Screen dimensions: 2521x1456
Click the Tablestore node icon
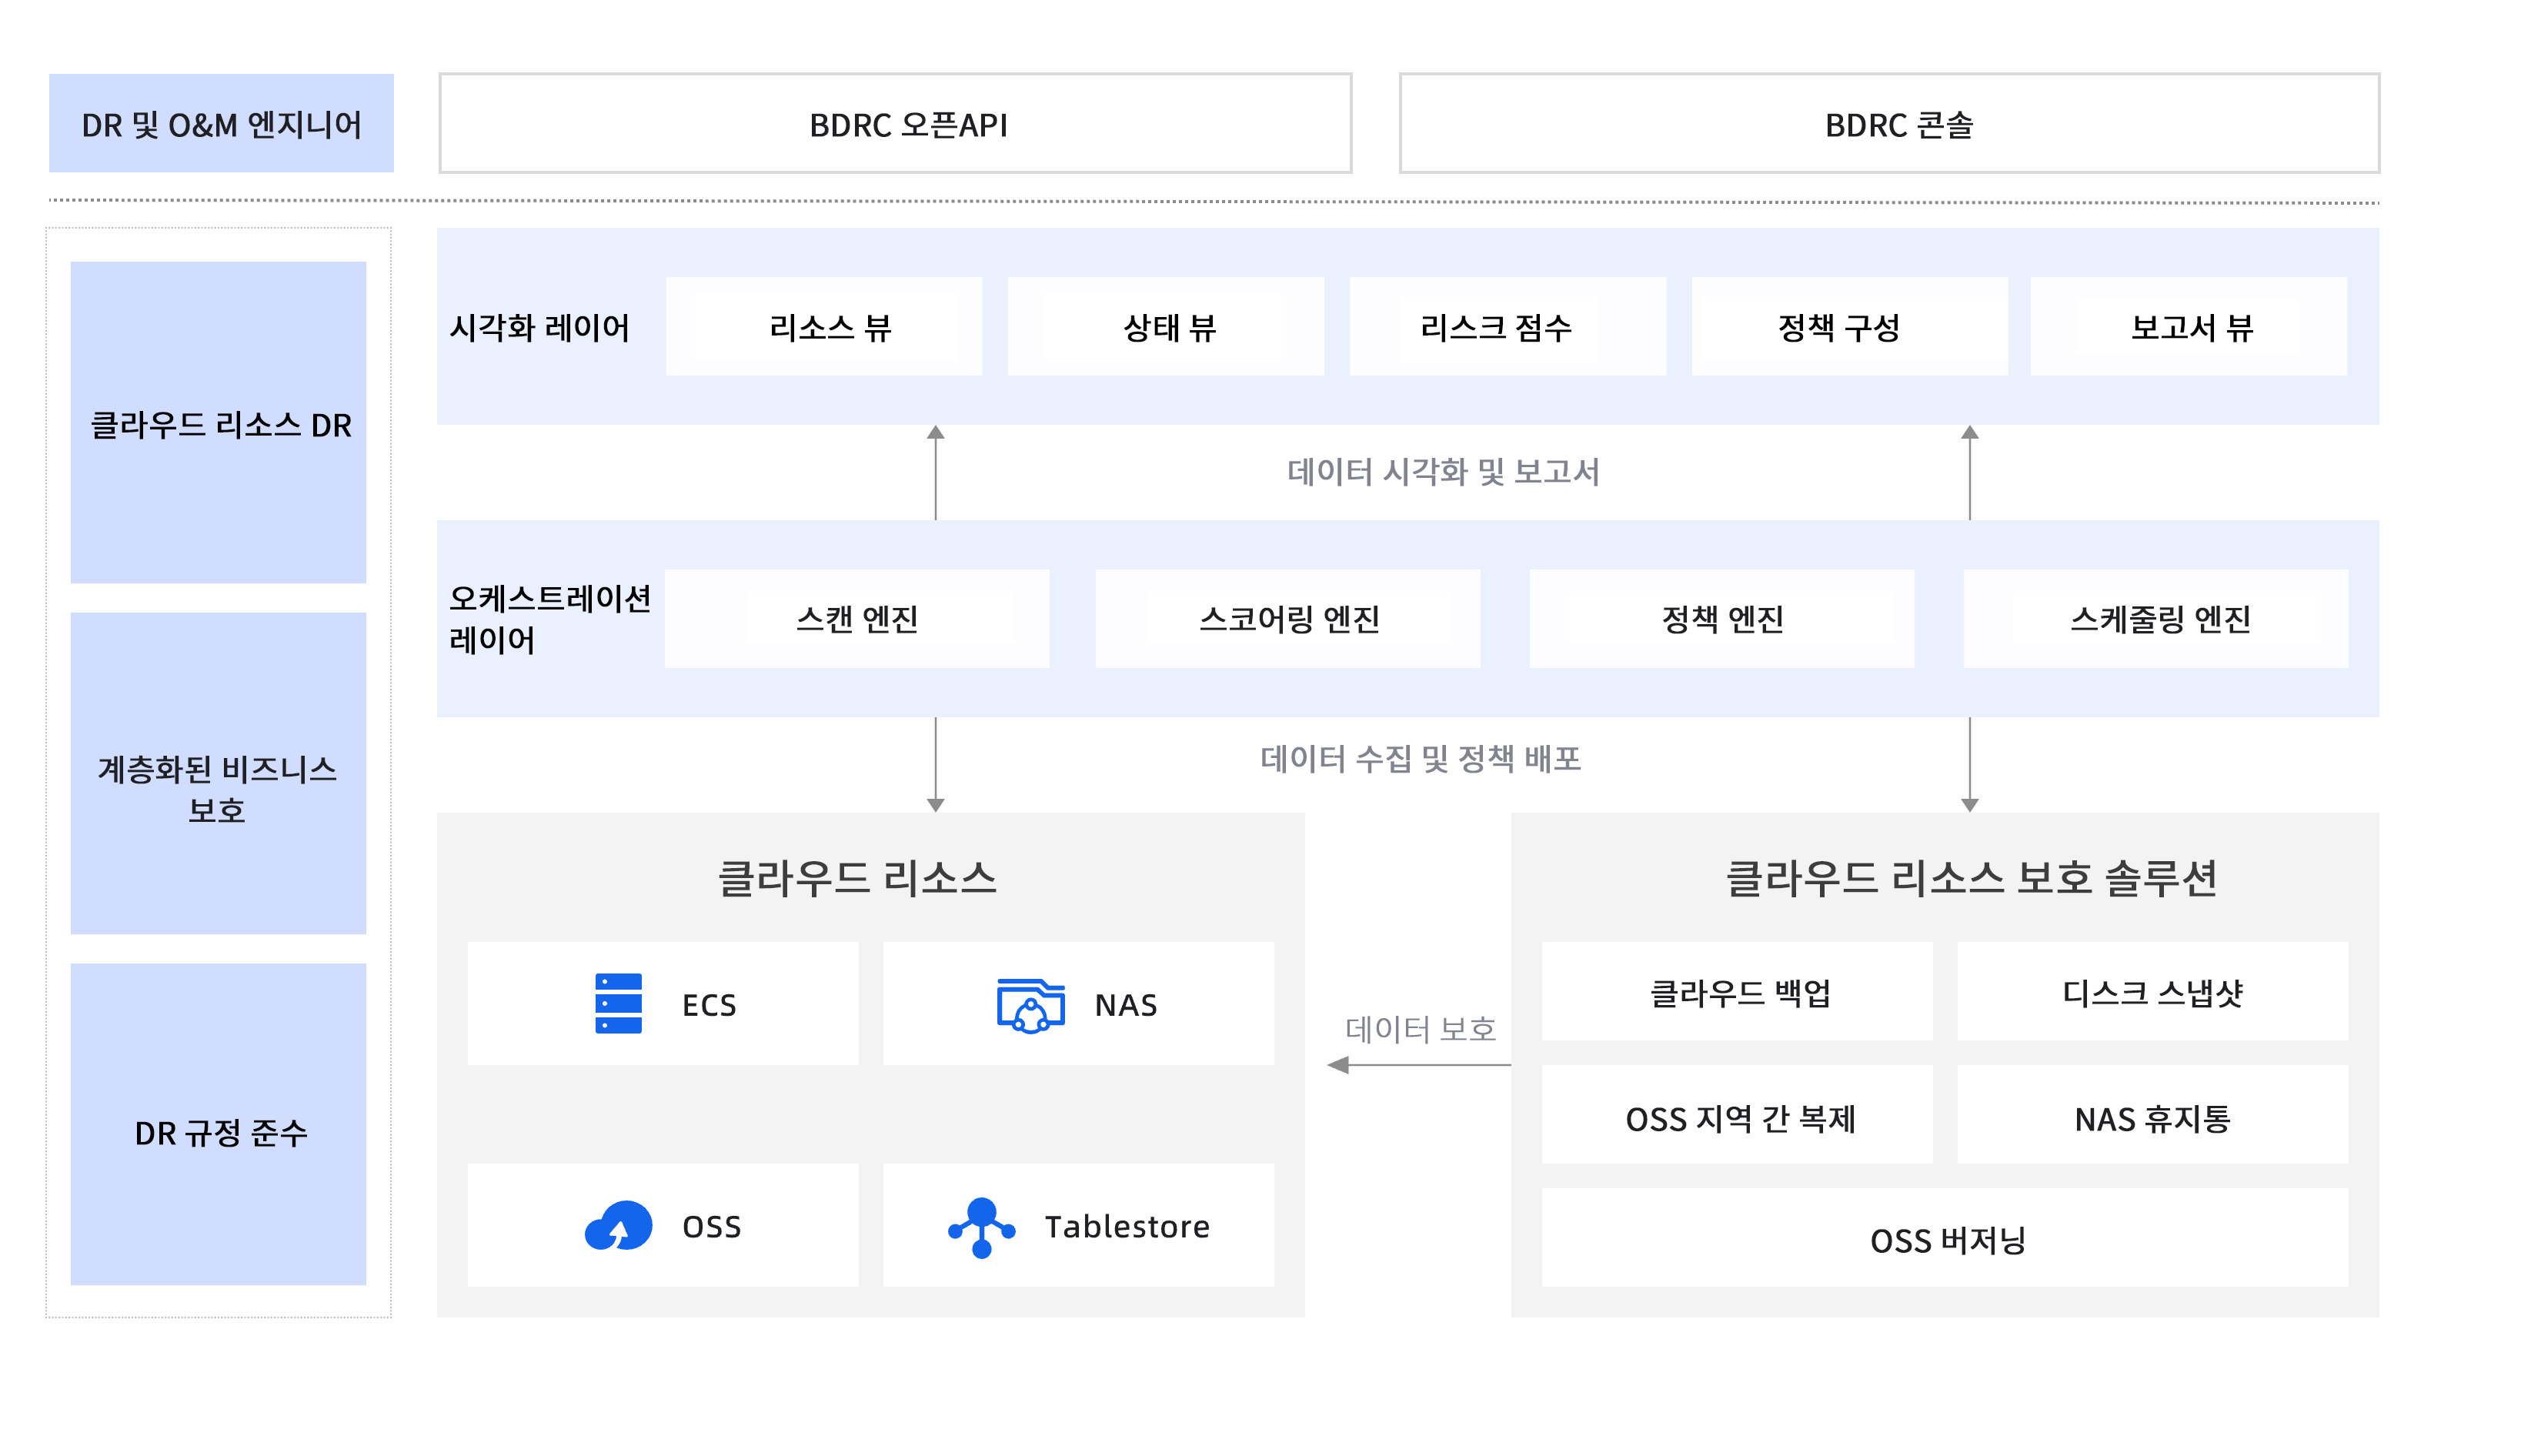(981, 1226)
